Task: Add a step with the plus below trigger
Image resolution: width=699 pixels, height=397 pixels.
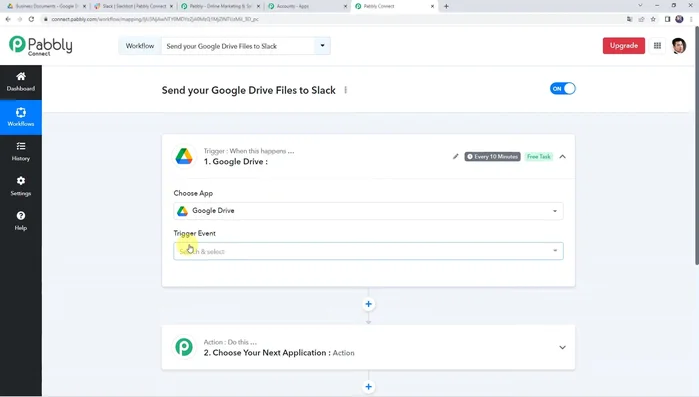Action: [x=368, y=304]
